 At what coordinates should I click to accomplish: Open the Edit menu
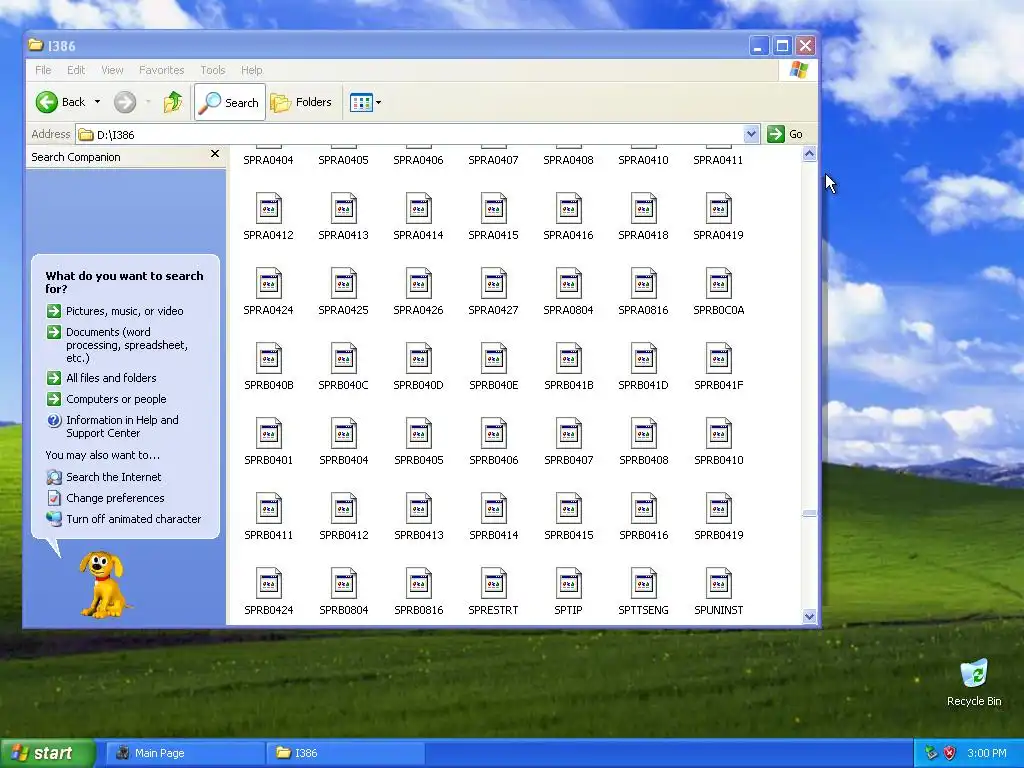click(x=76, y=70)
